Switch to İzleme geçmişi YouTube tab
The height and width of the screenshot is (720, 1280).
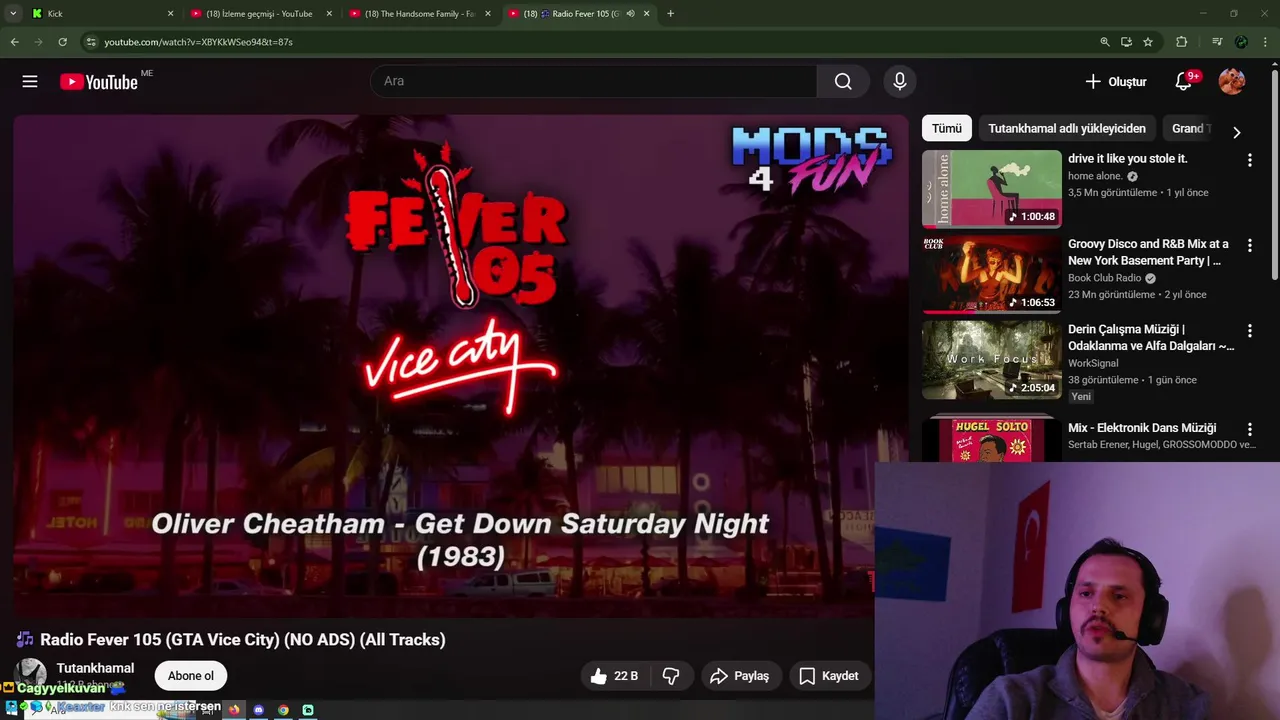point(258,14)
